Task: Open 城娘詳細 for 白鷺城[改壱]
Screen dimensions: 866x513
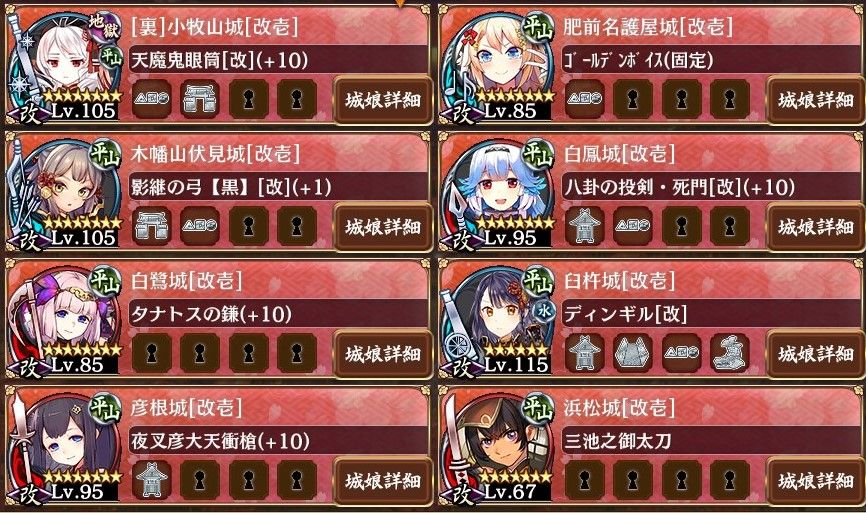Action: [383, 354]
